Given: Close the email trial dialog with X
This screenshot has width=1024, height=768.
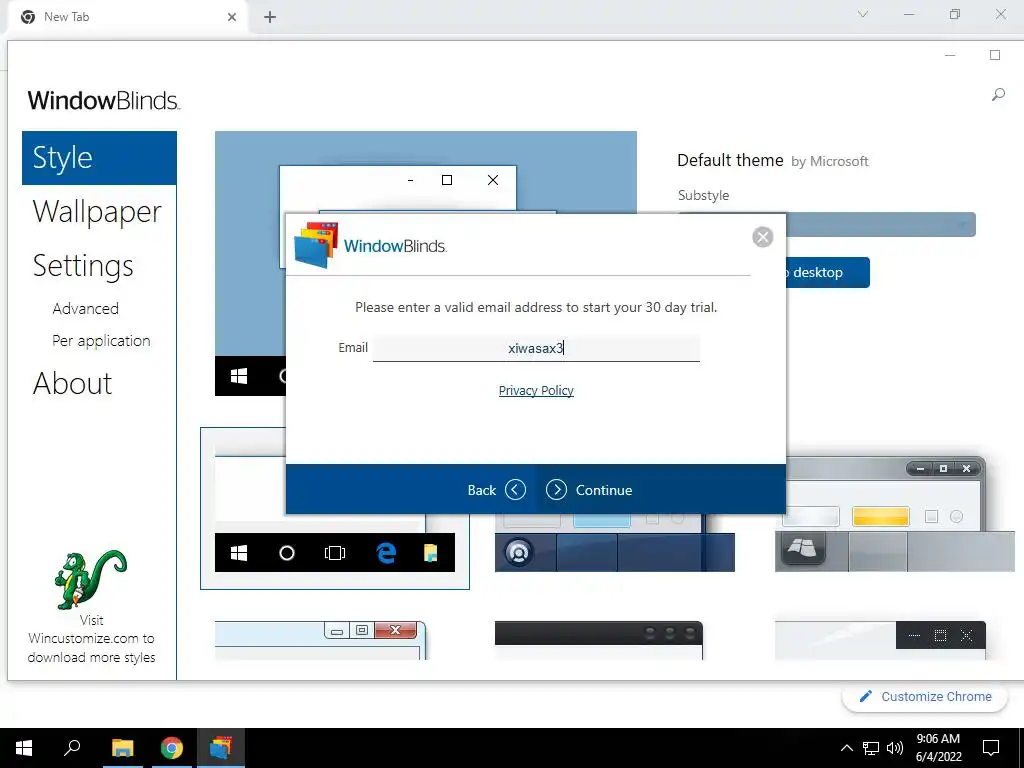Looking at the screenshot, I should click(762, 236).
